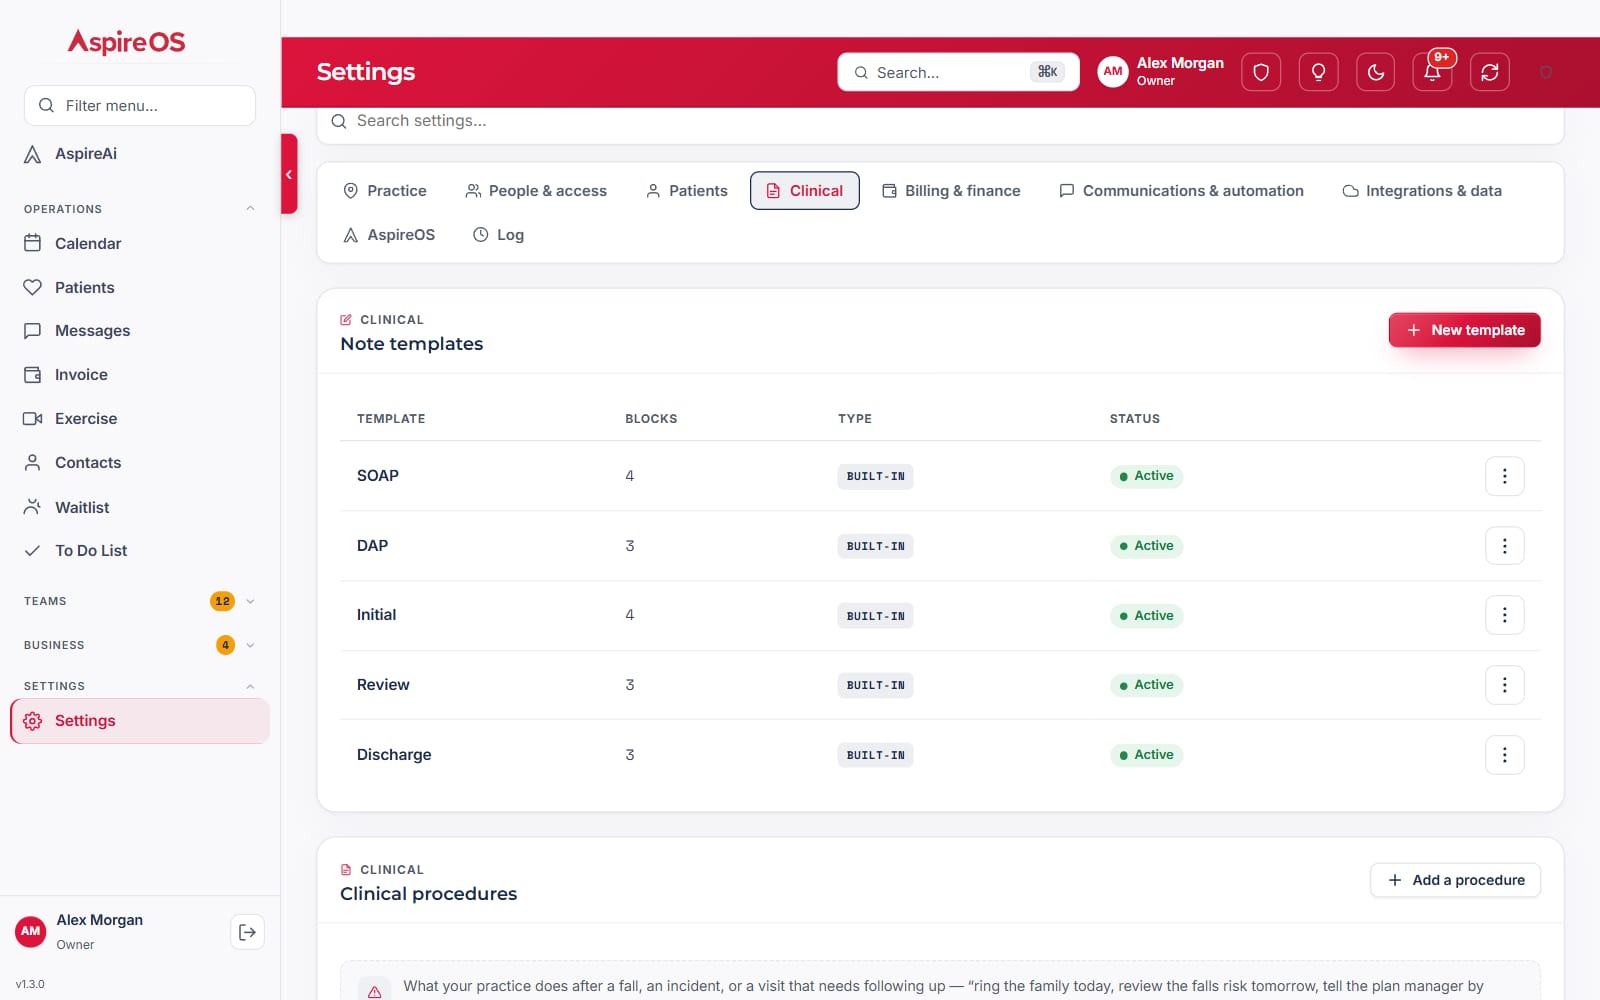Open the AspireOS settings tab
Screen dimensions: 1600x1000
tap(389, 235)
